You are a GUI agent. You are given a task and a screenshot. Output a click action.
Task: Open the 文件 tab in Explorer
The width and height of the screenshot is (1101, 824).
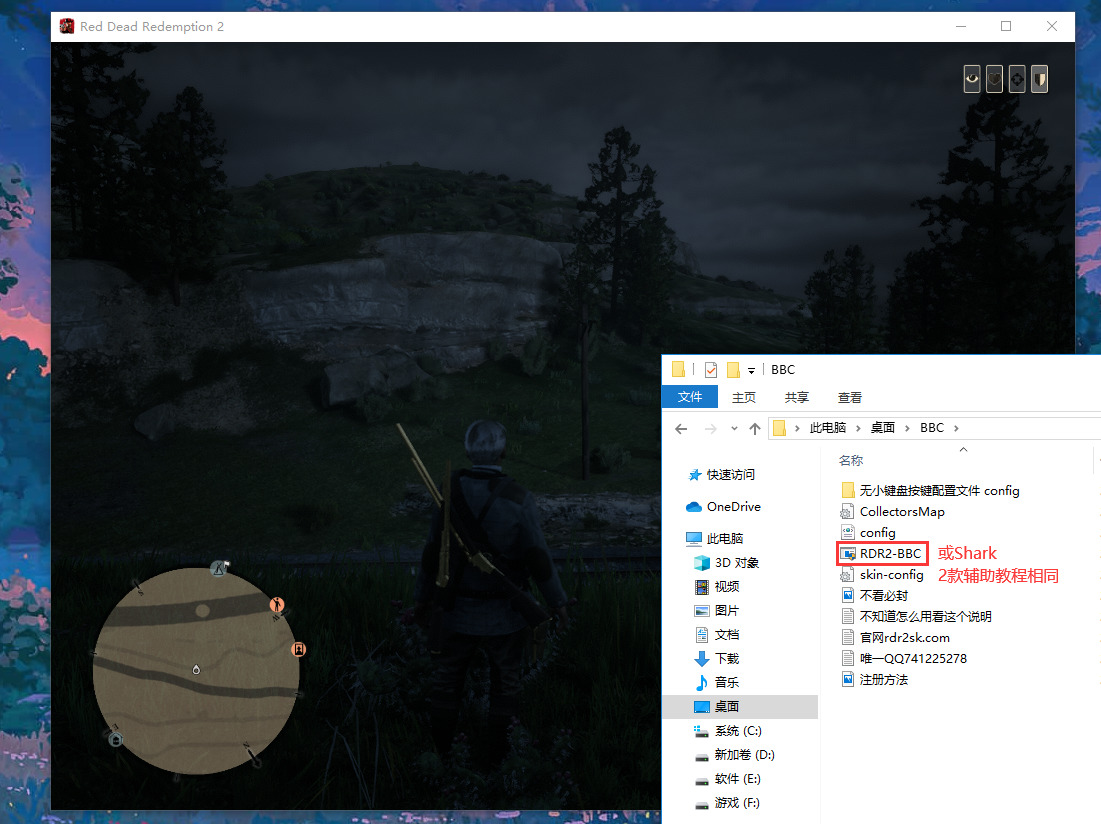point(690,397)
